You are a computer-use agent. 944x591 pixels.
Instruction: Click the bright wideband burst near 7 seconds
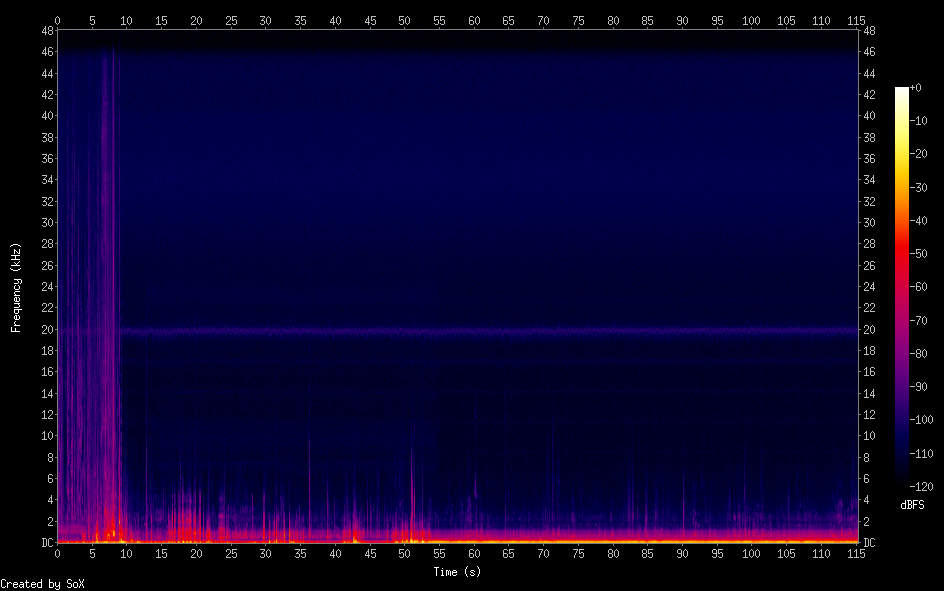click(x=106, y=300)
